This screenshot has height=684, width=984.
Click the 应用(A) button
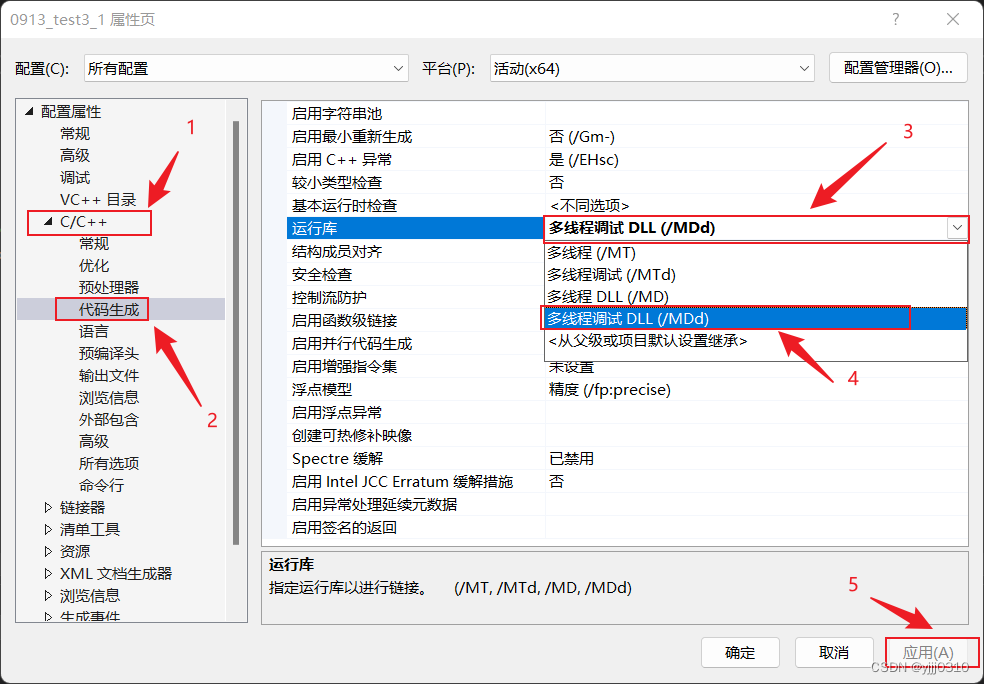coord(928,652)
